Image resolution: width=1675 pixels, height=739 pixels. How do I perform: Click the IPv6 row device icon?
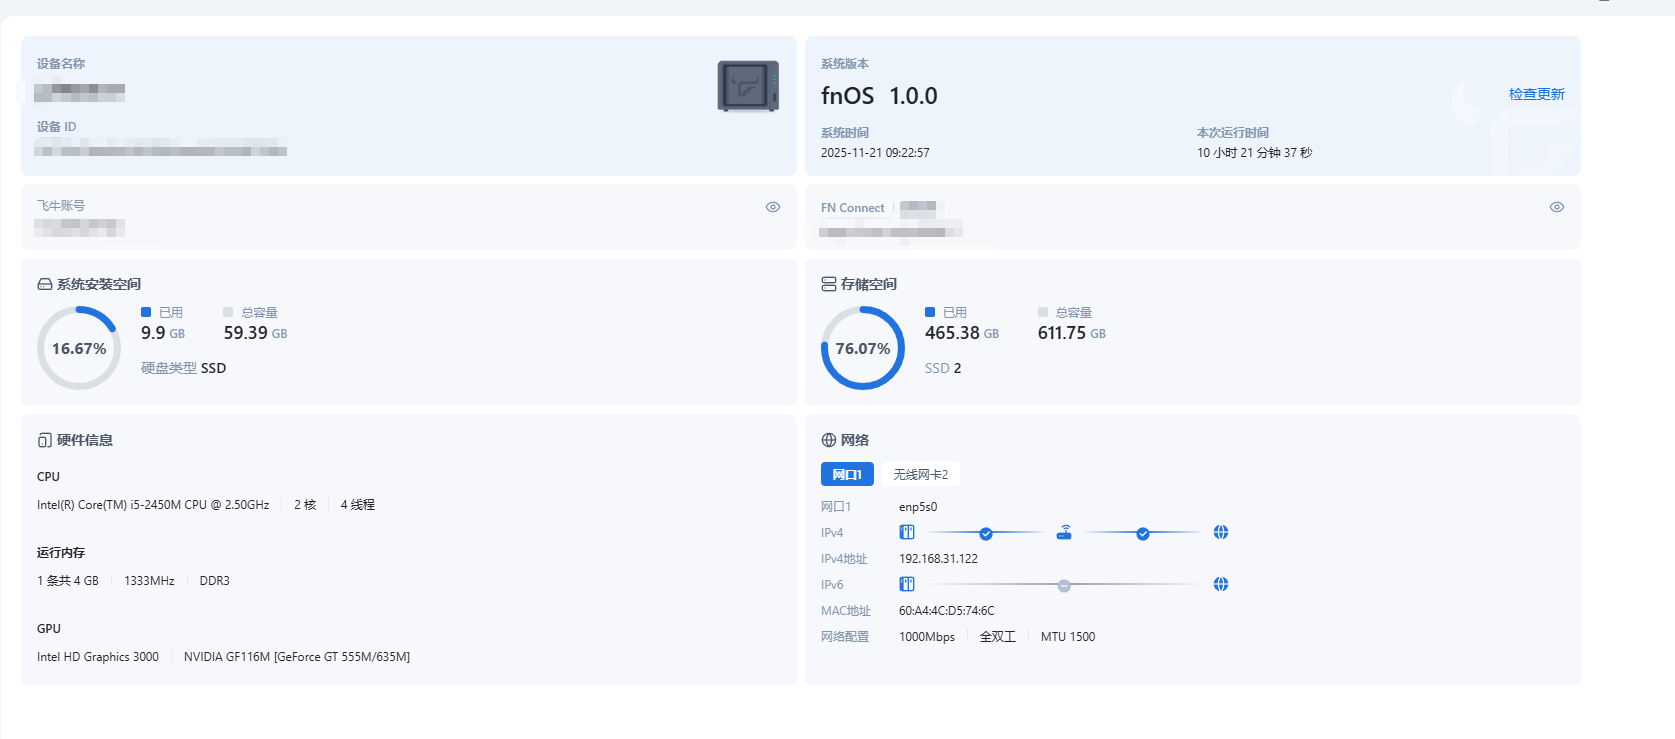pyautogui.click(x=907, y=584)
